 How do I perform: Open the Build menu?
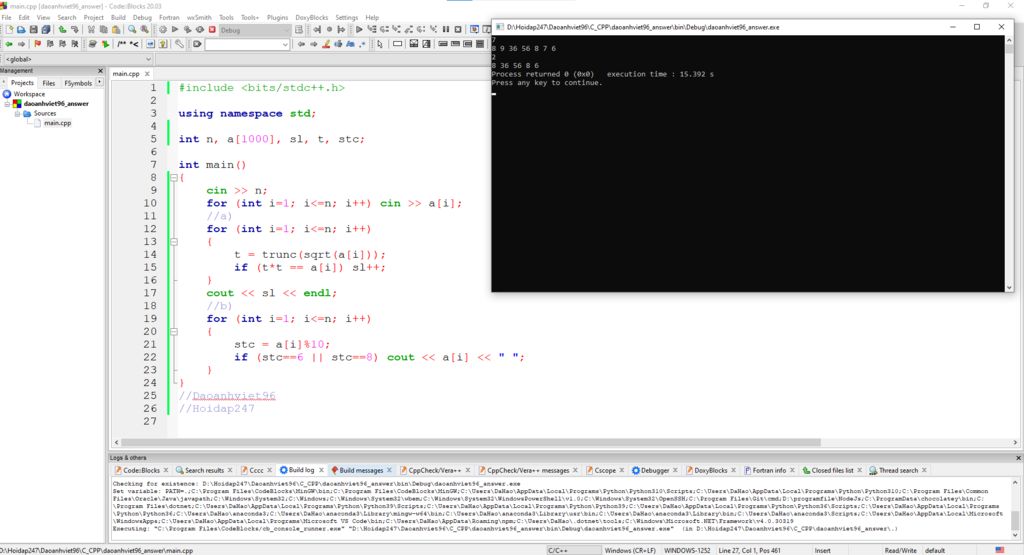click(x=118, y=18)
